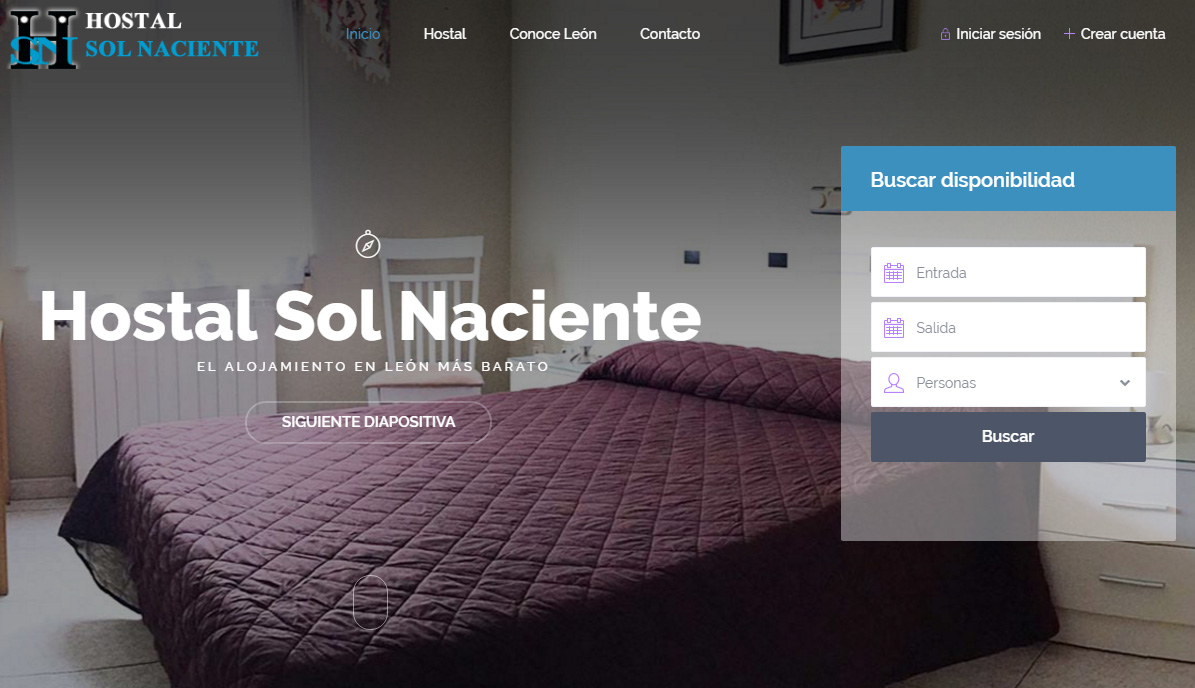Click the mouse scroll-down indicator icon
The width and height of the screenshot is (1195, 688).
tap(370, 602)
